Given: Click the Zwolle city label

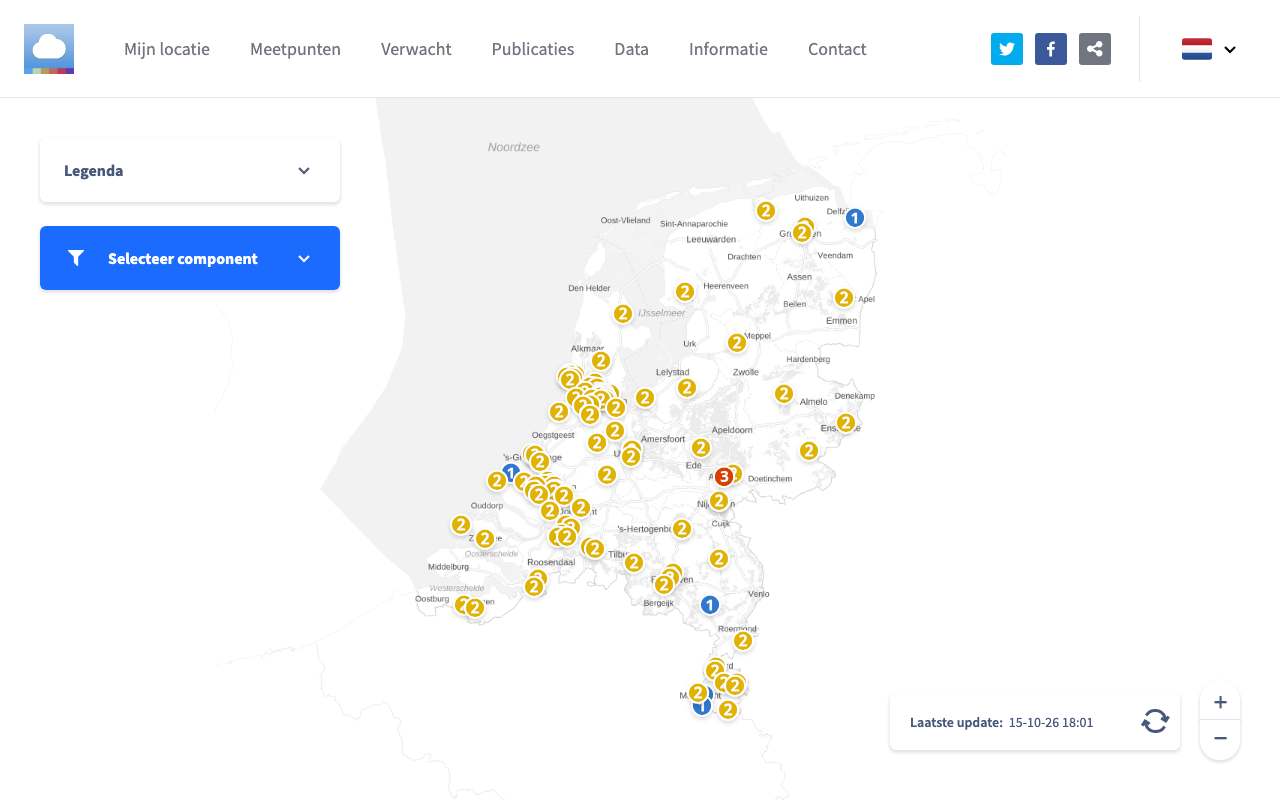Looking at the screenshot, I should [x=746, y=372].
